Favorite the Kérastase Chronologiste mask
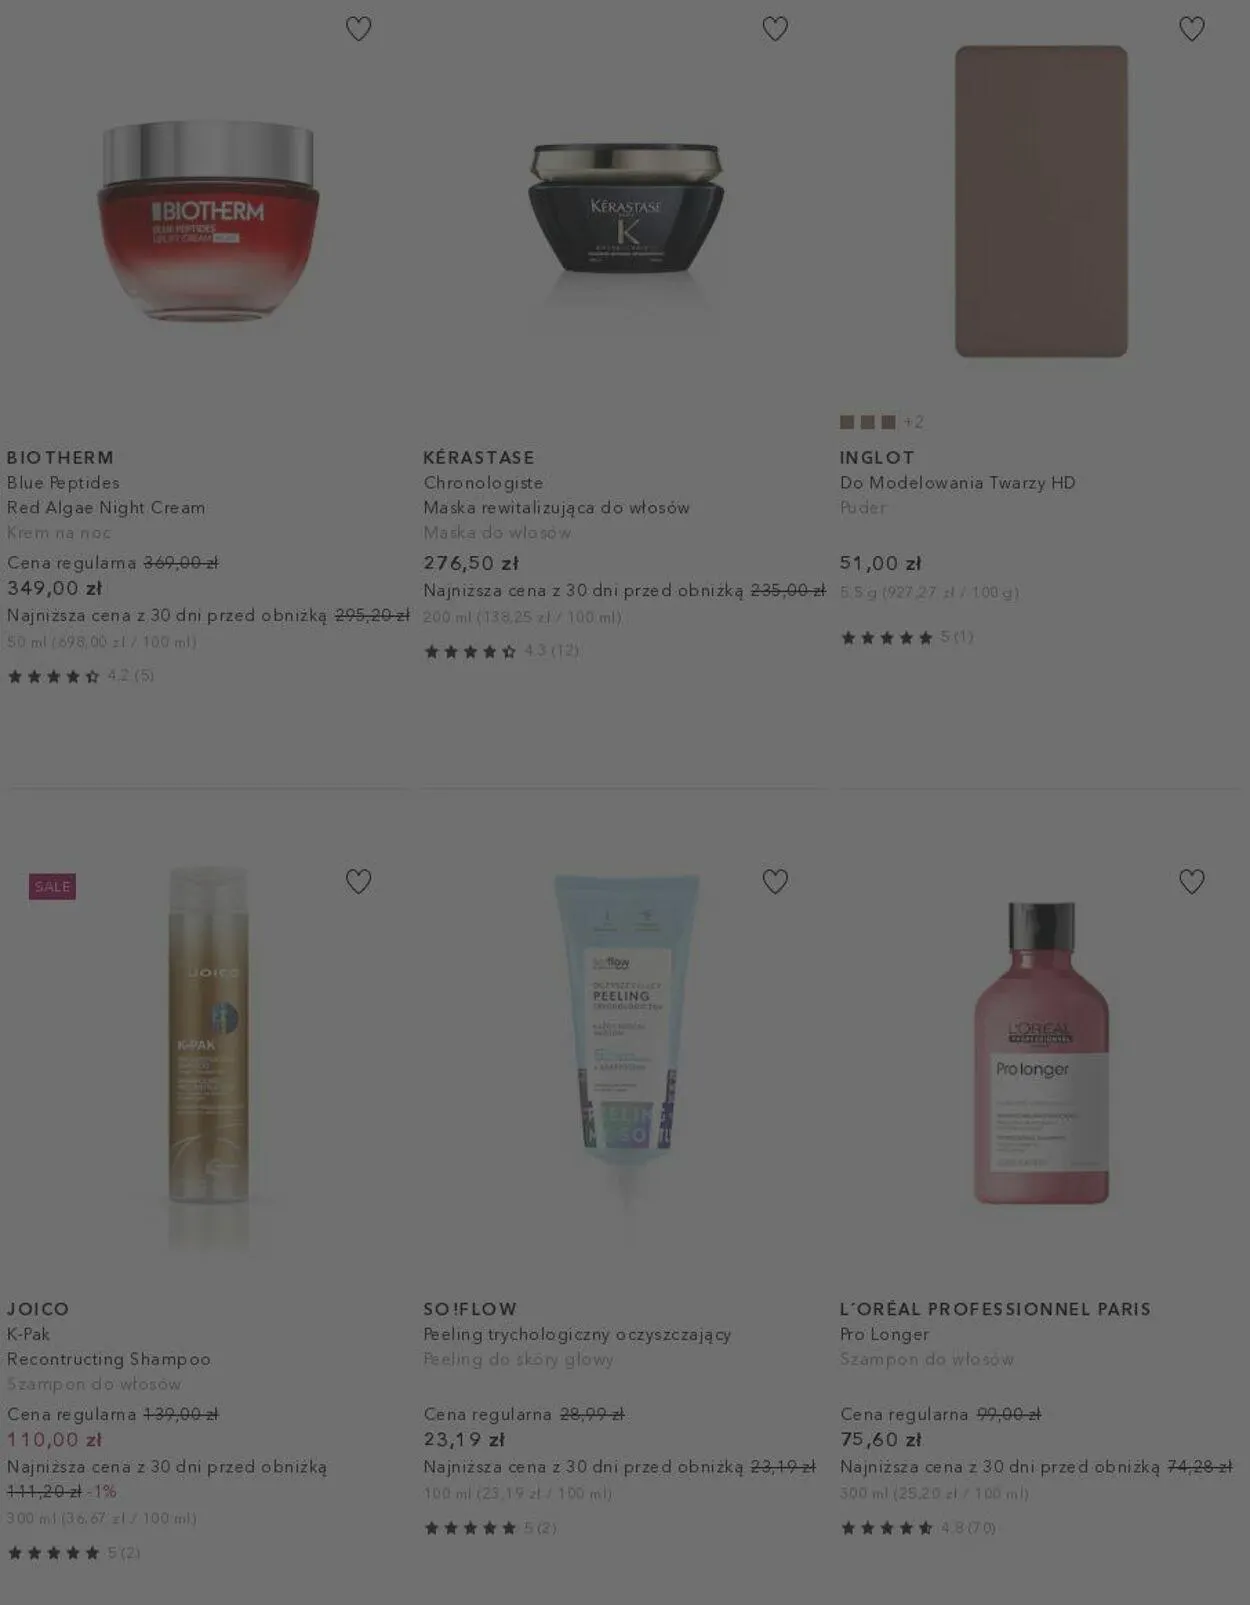1250x1605 pixels. [x=775, y=29]
